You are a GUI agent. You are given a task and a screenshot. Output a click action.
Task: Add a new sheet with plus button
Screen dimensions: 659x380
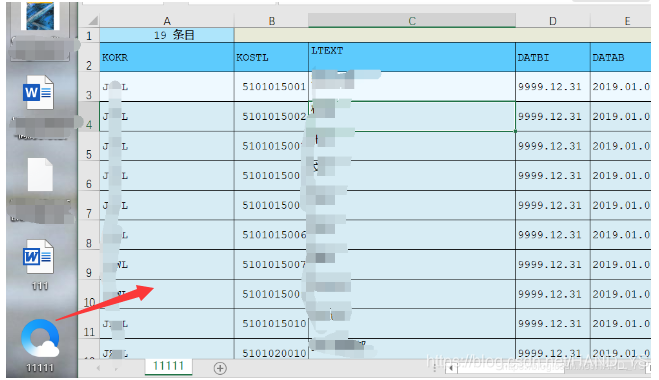[220, 368]
